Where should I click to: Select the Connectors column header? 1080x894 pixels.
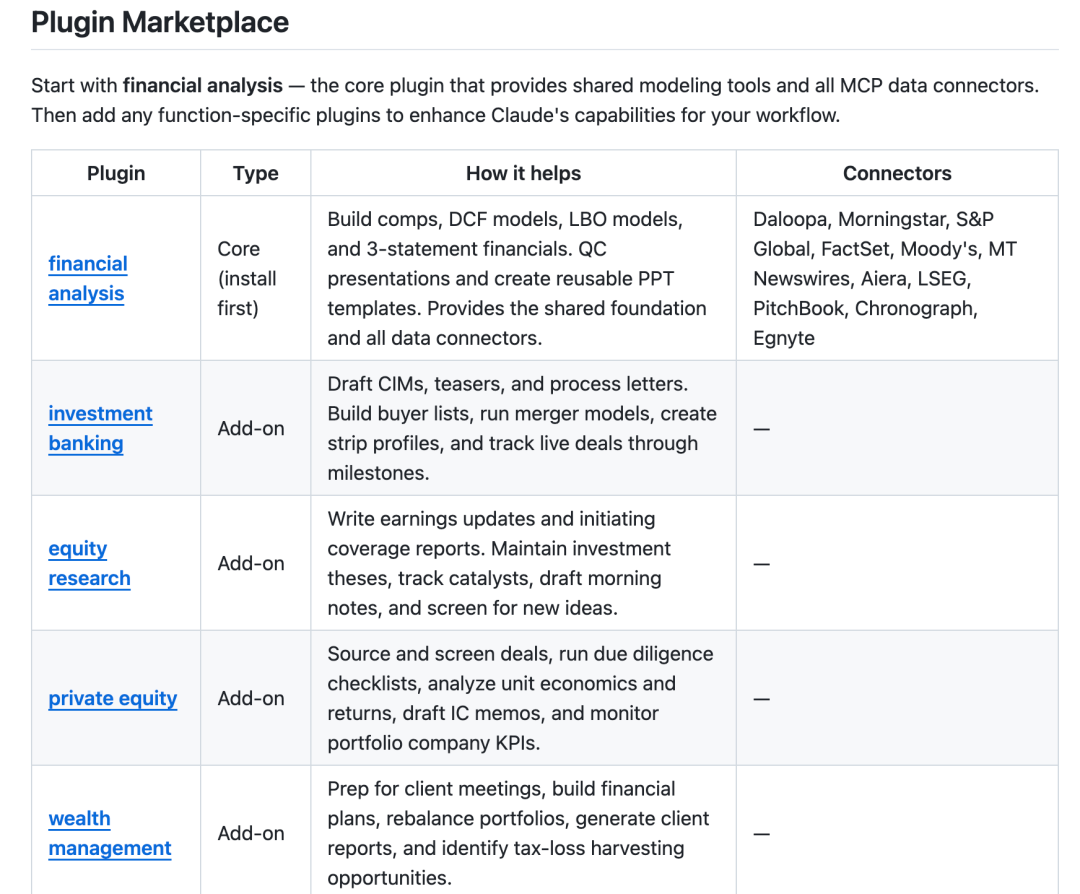[897, 173]
